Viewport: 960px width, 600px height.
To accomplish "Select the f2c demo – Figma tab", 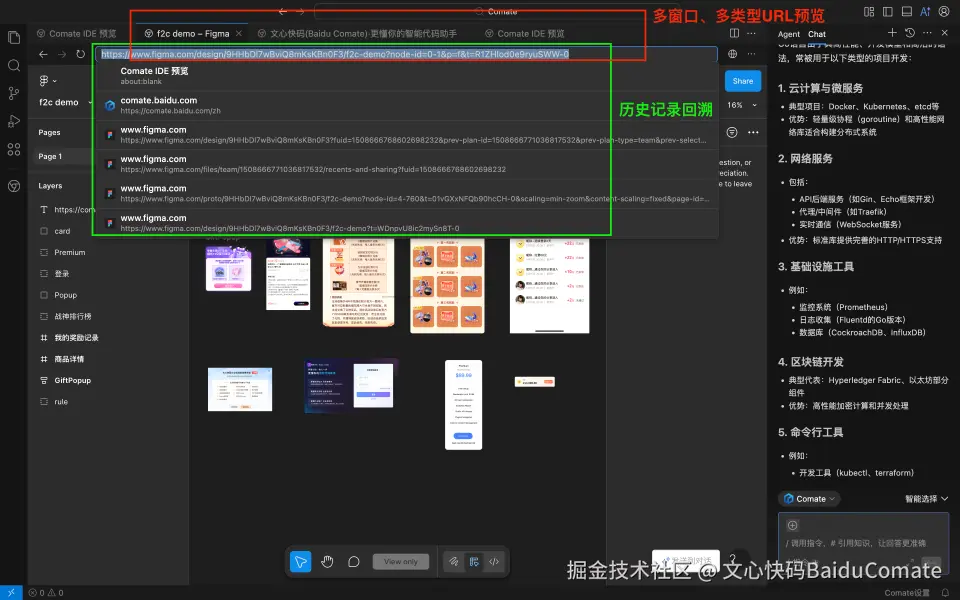I will coord(187,34).
